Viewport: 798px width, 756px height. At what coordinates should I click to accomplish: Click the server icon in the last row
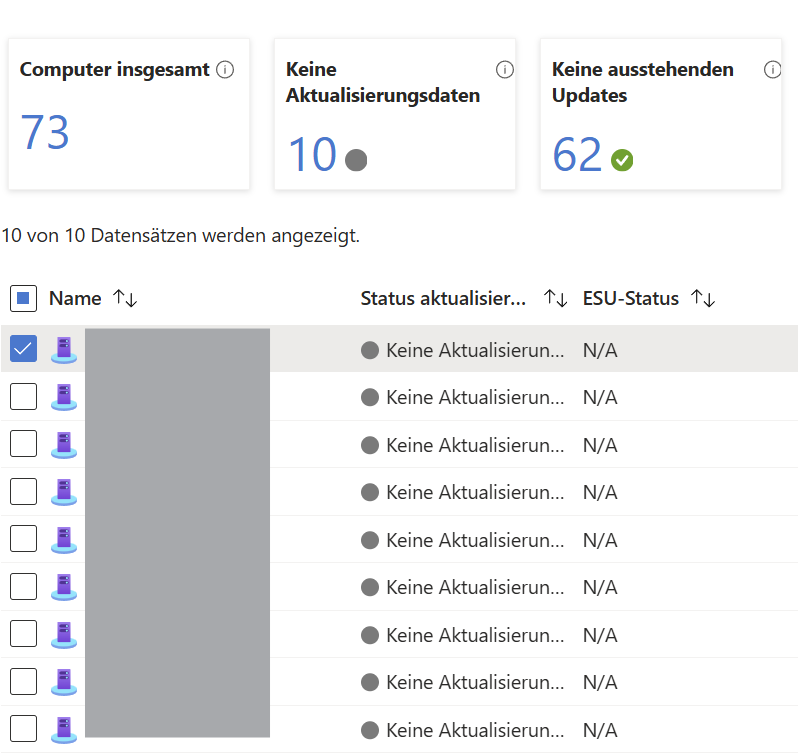click(x=64, y=729)
